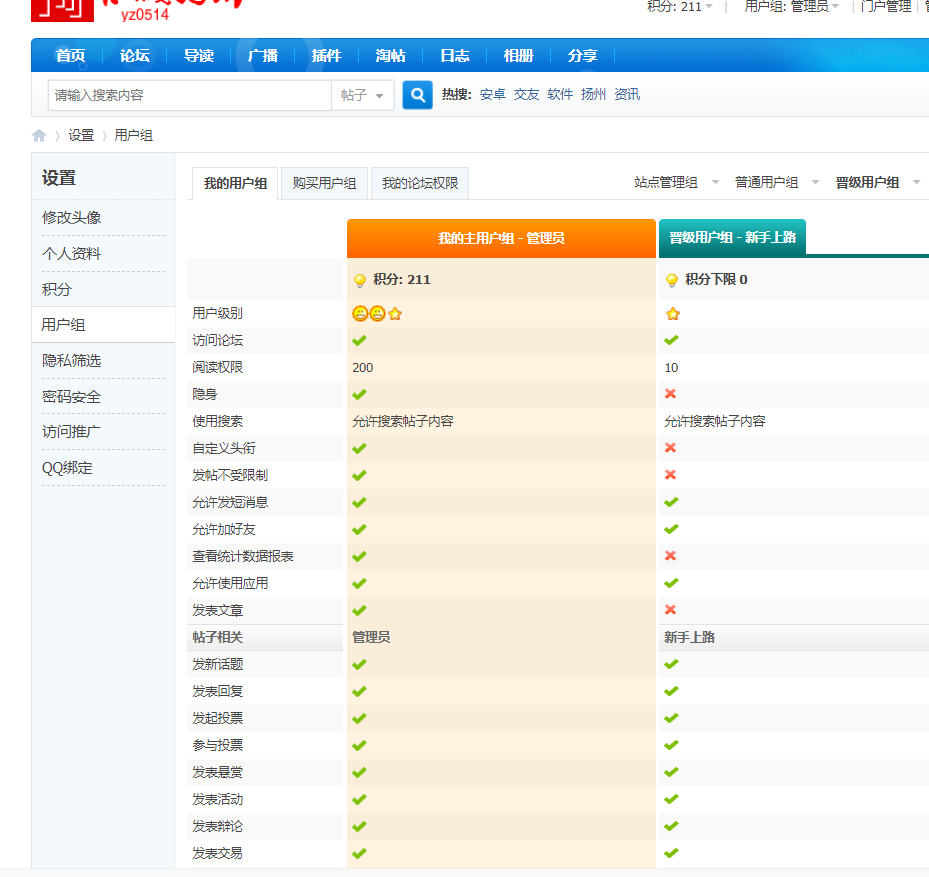This screenshot has height=877, width=929.
Task: Click hot search link 软件
Action: click(x=560, y=94)
